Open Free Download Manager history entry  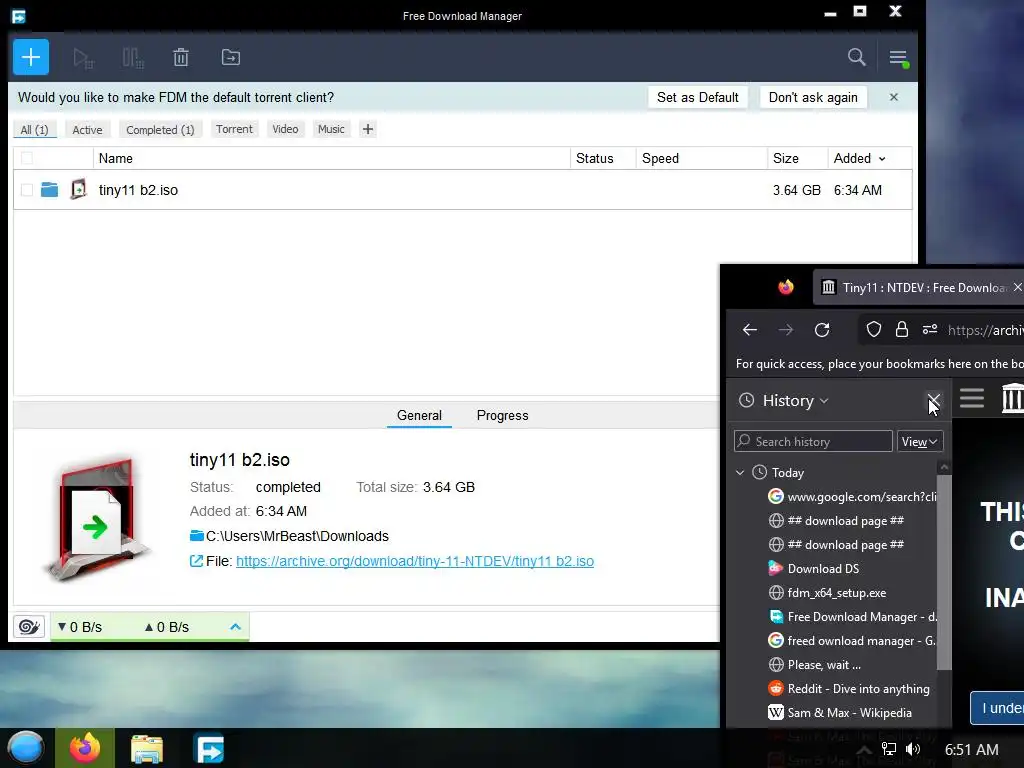pyautogui.click(x=852, y=617)
